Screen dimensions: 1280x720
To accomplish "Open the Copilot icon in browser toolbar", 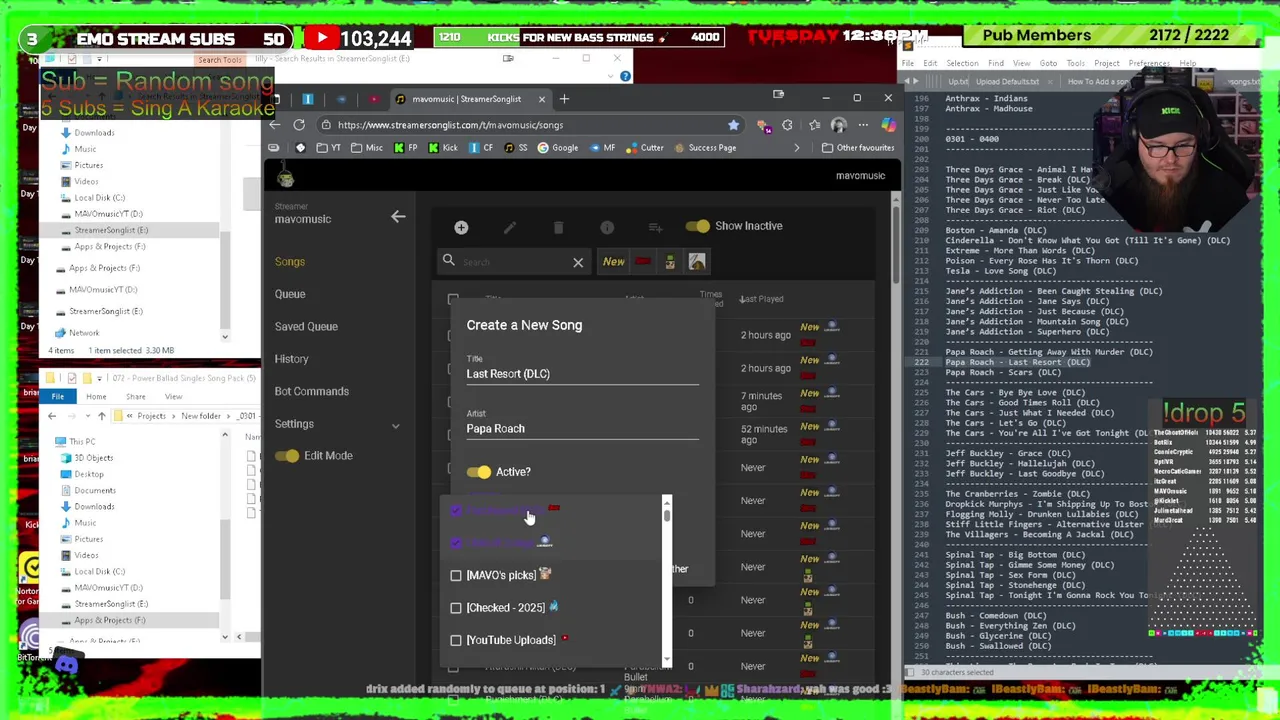I will pos(888,125).
